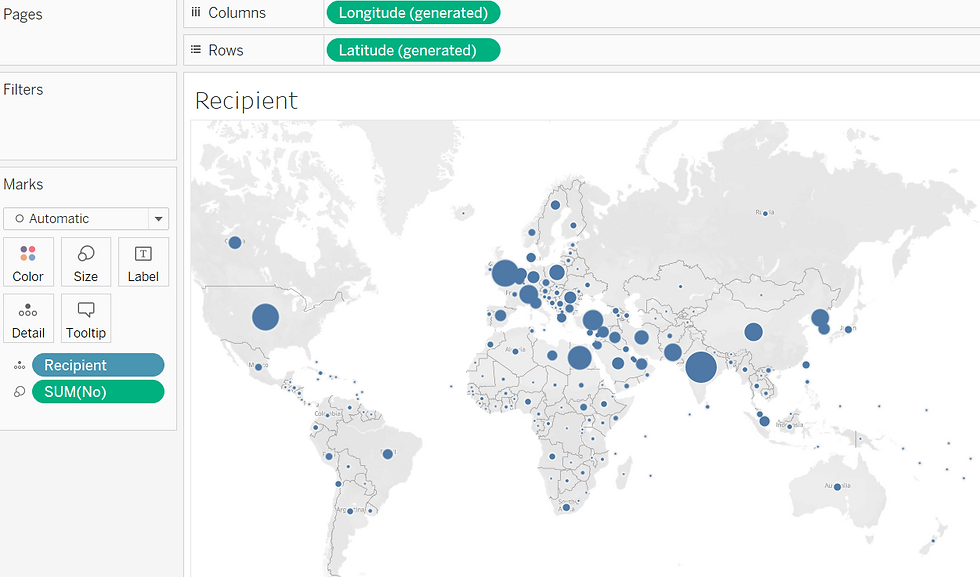The height and width of the screenshot is (577, 980).
Task: Click the Rows shelf icon
Action: [196, 49]
